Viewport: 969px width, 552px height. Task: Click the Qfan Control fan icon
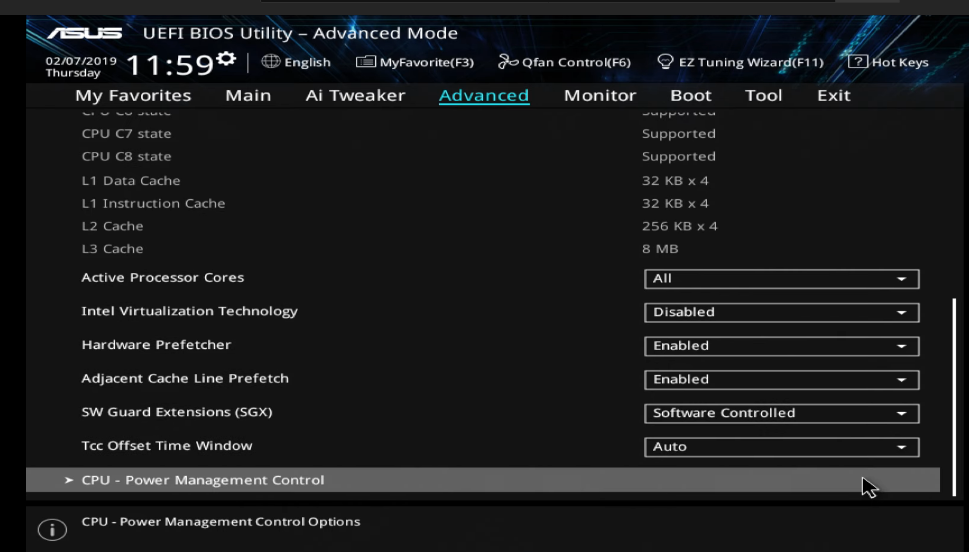pos(508,62)
